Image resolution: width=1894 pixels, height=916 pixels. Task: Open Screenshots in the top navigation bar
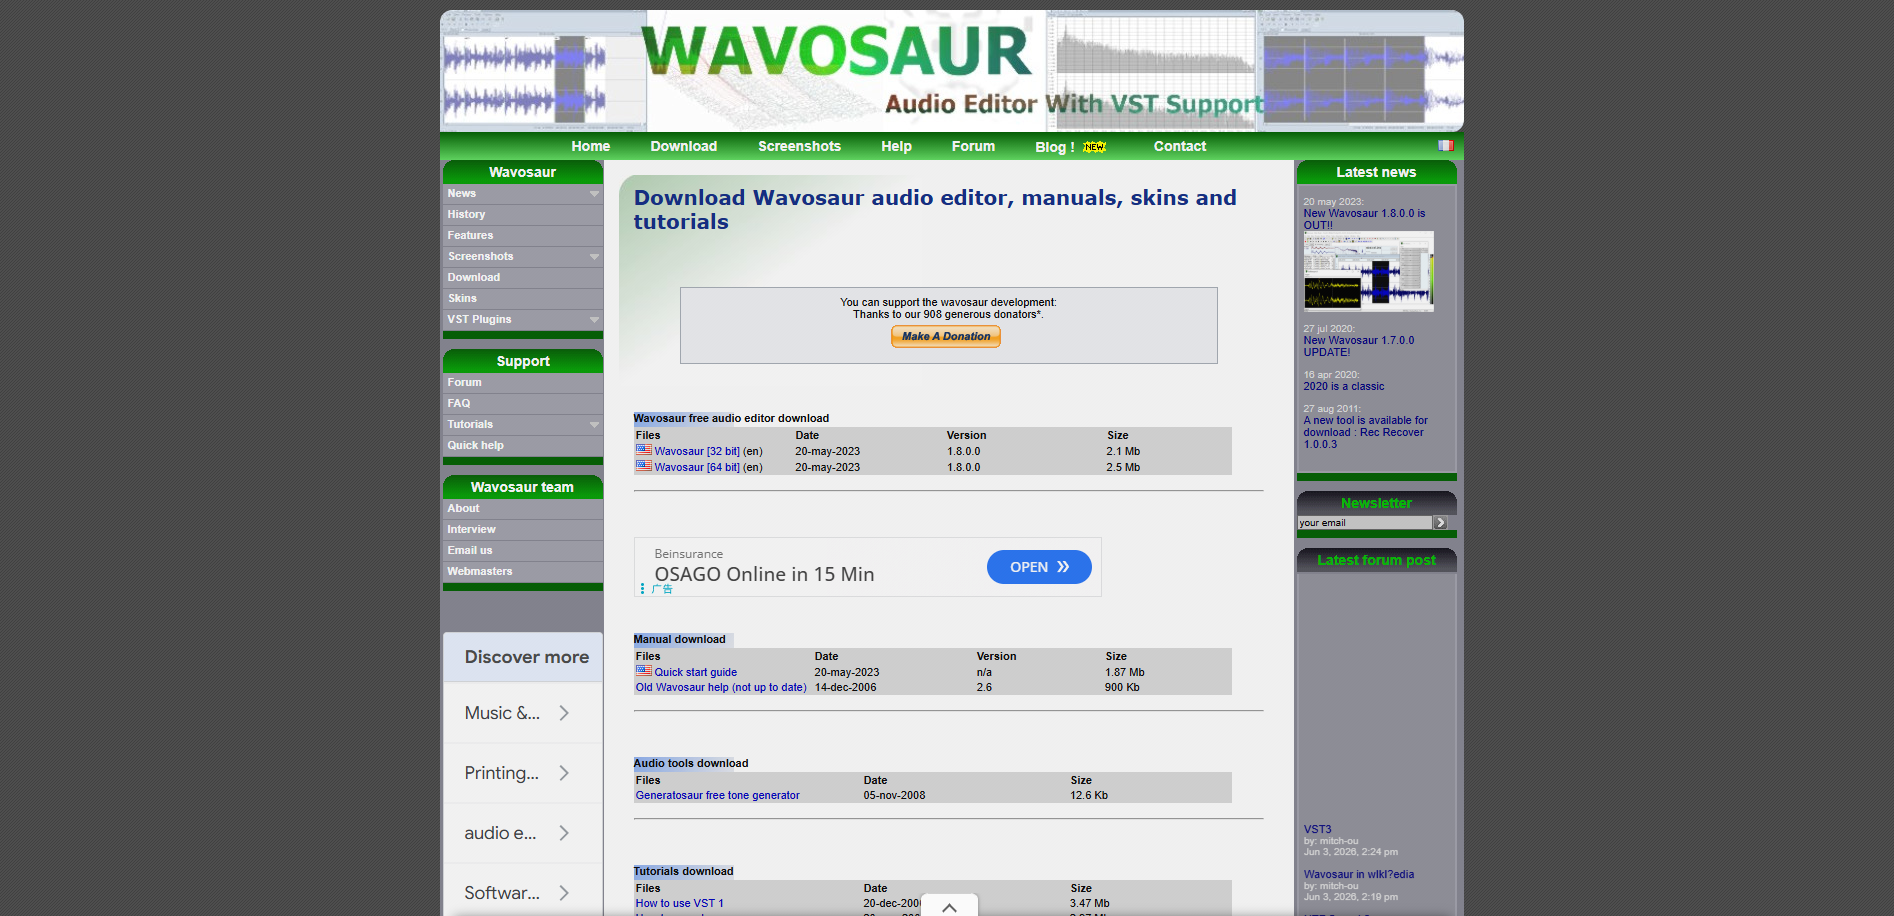tap(799, 146)
